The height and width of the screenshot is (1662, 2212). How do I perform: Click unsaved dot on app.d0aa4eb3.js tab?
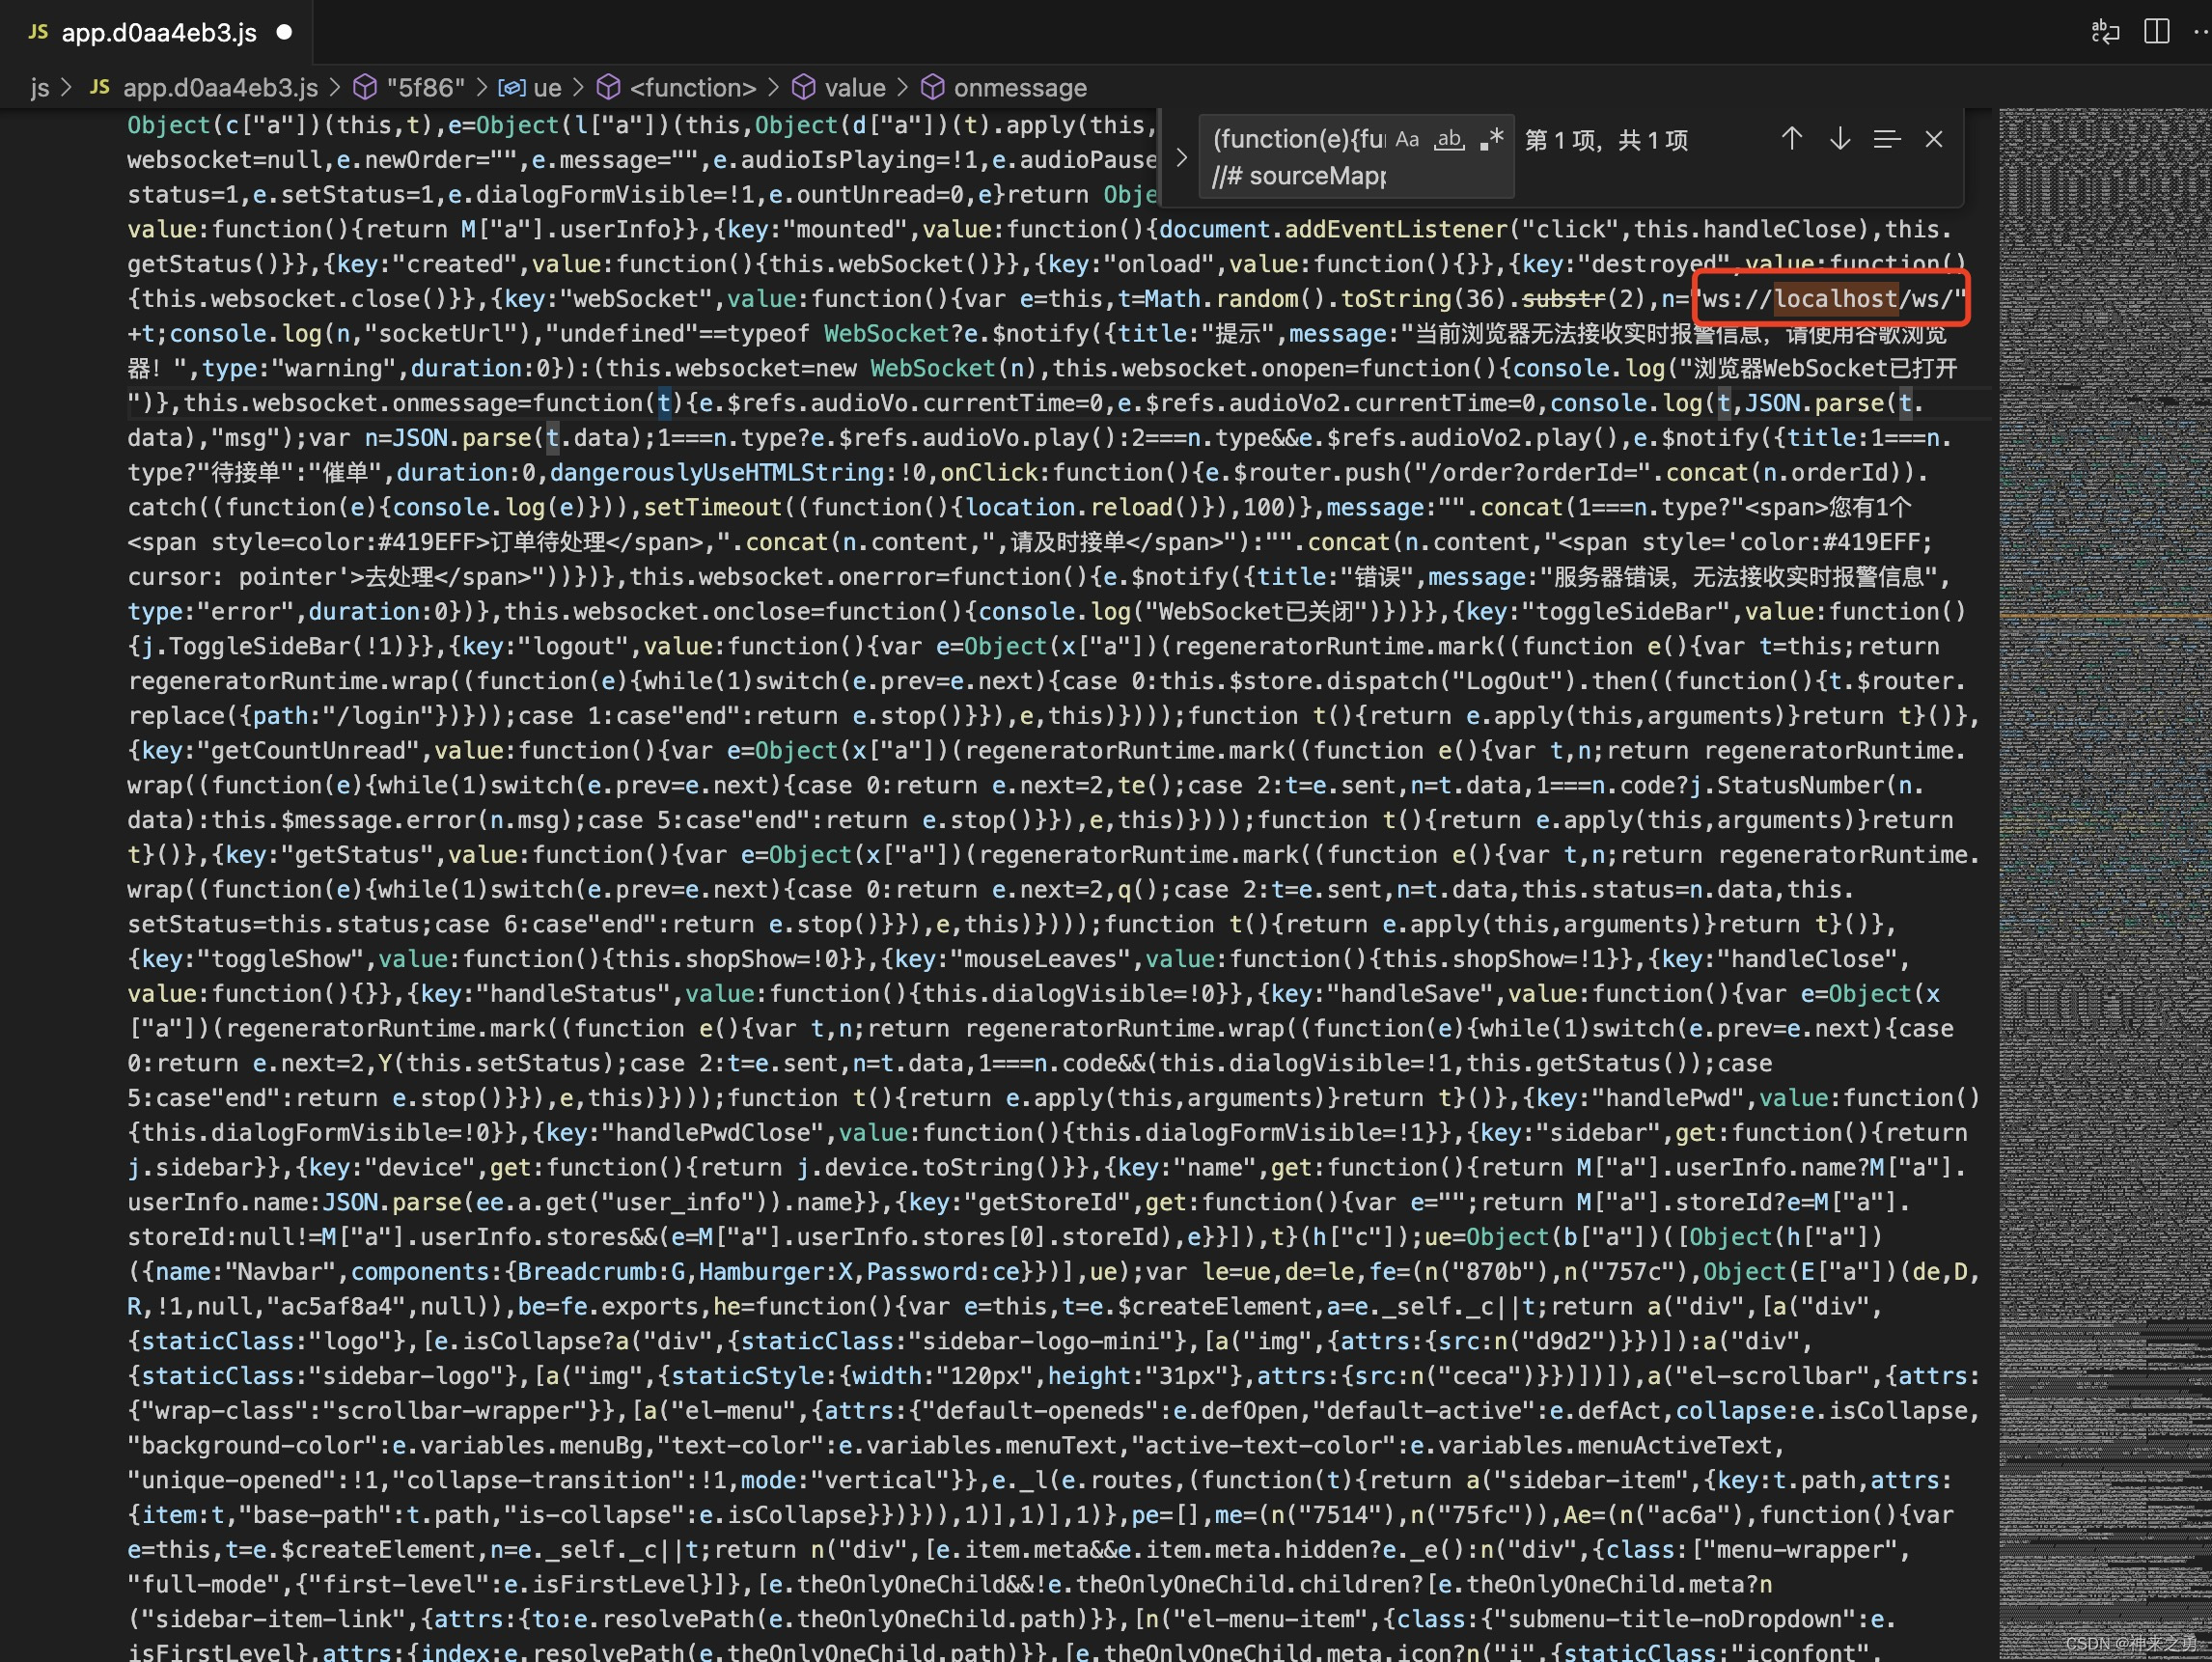click(x=284, y=33)
